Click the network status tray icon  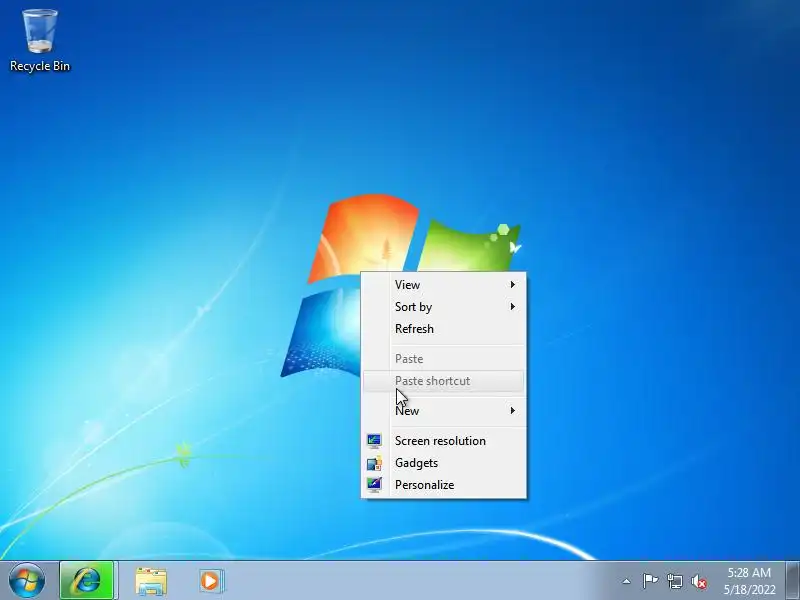click(x=675, y=581)
